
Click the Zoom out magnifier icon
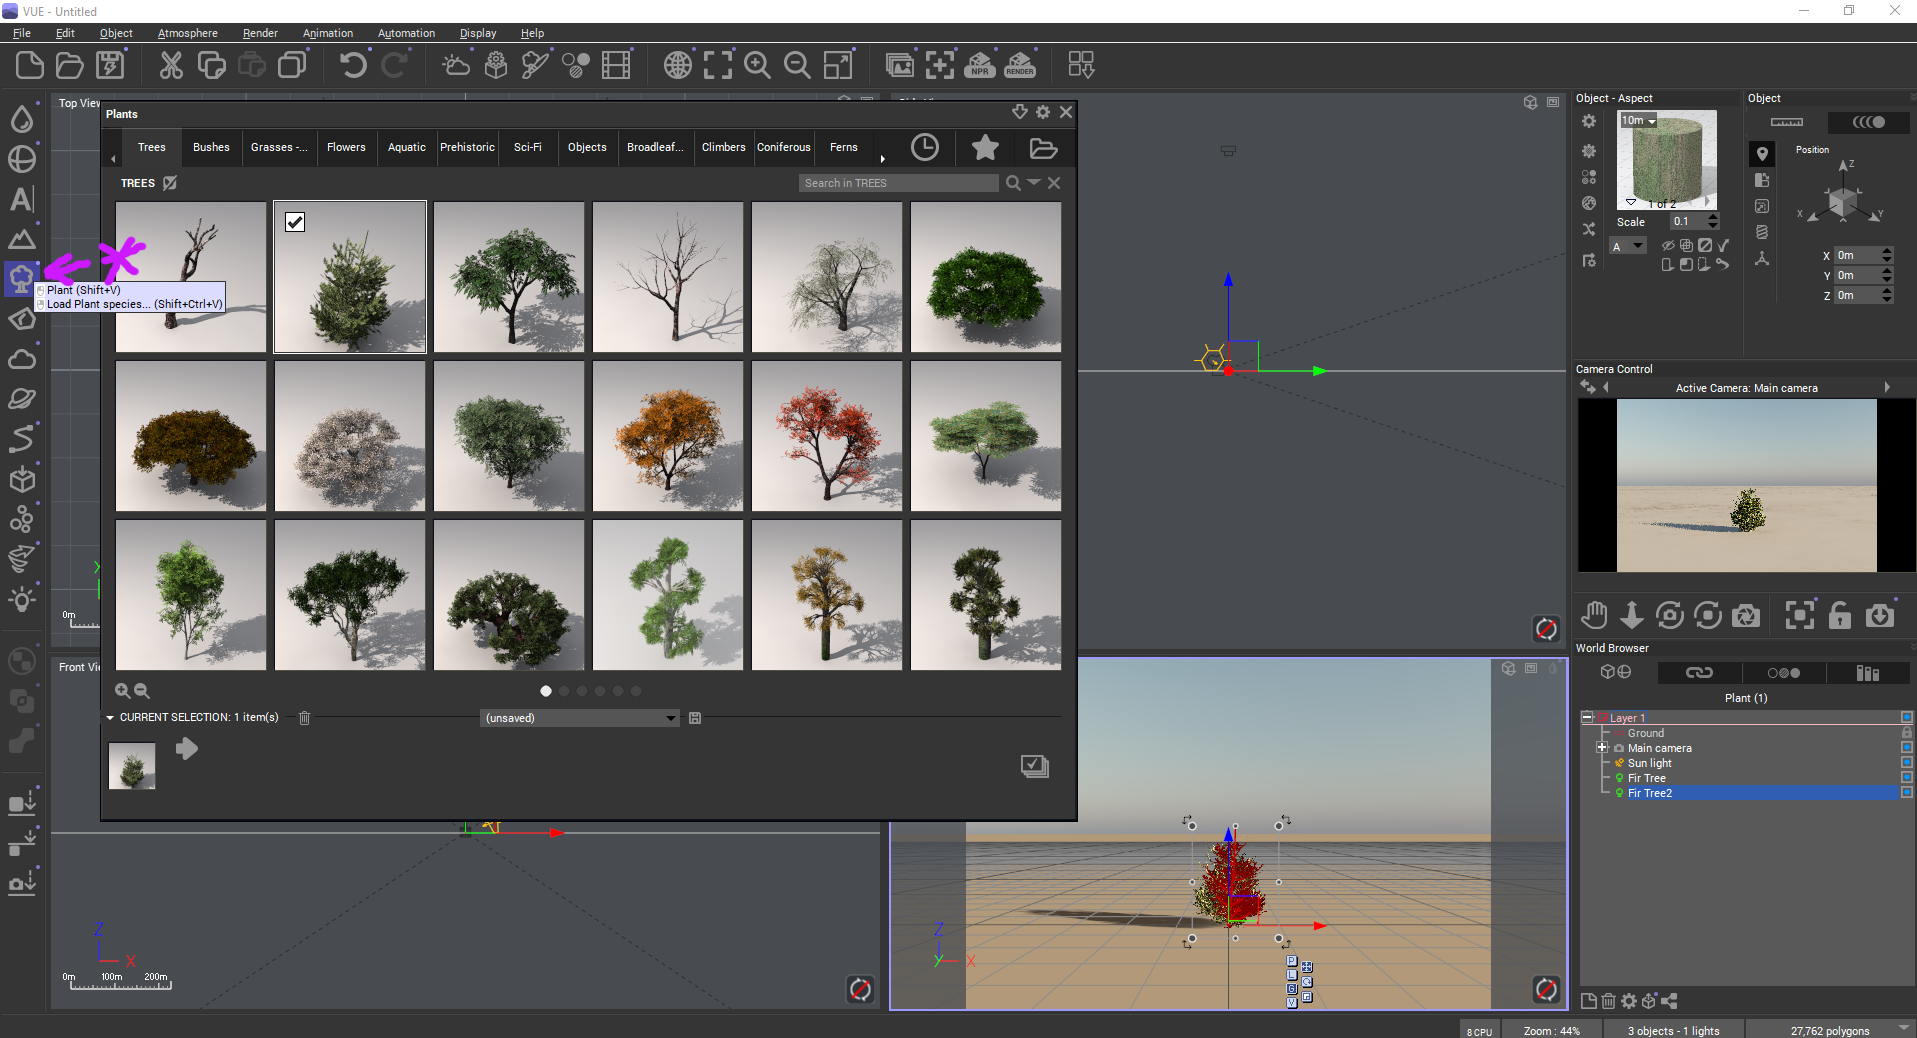(x=798, y=66)
